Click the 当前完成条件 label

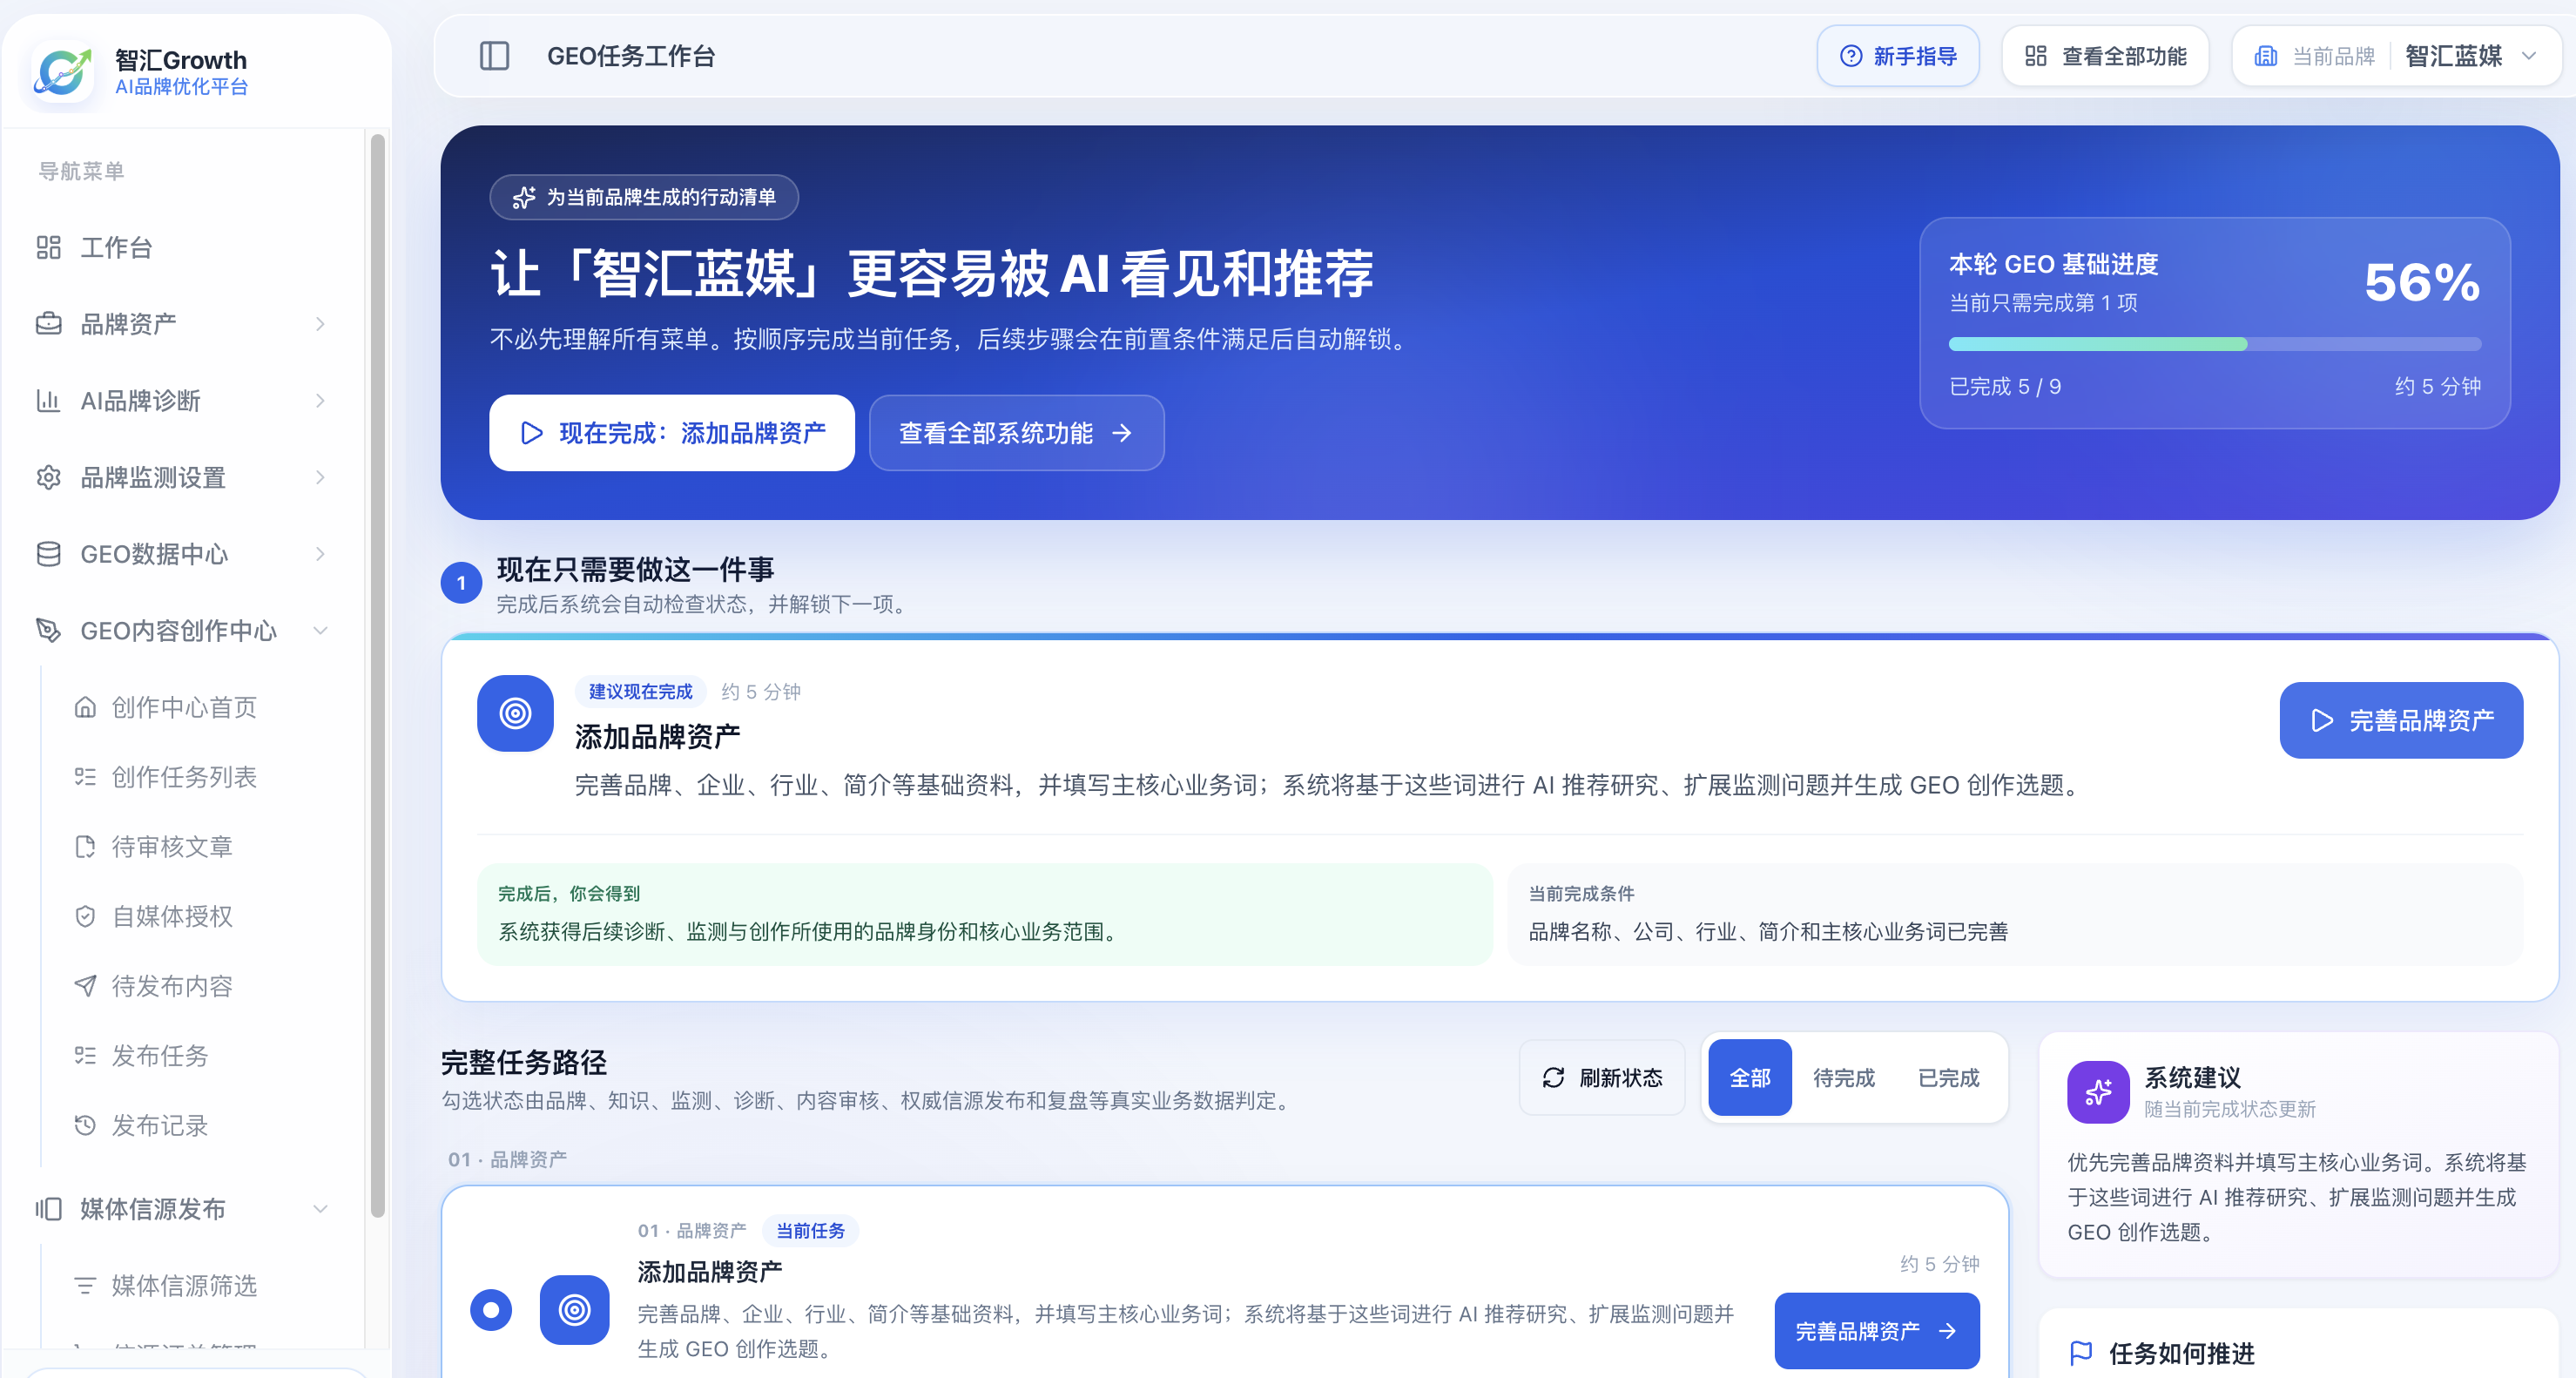[1581, 893]
